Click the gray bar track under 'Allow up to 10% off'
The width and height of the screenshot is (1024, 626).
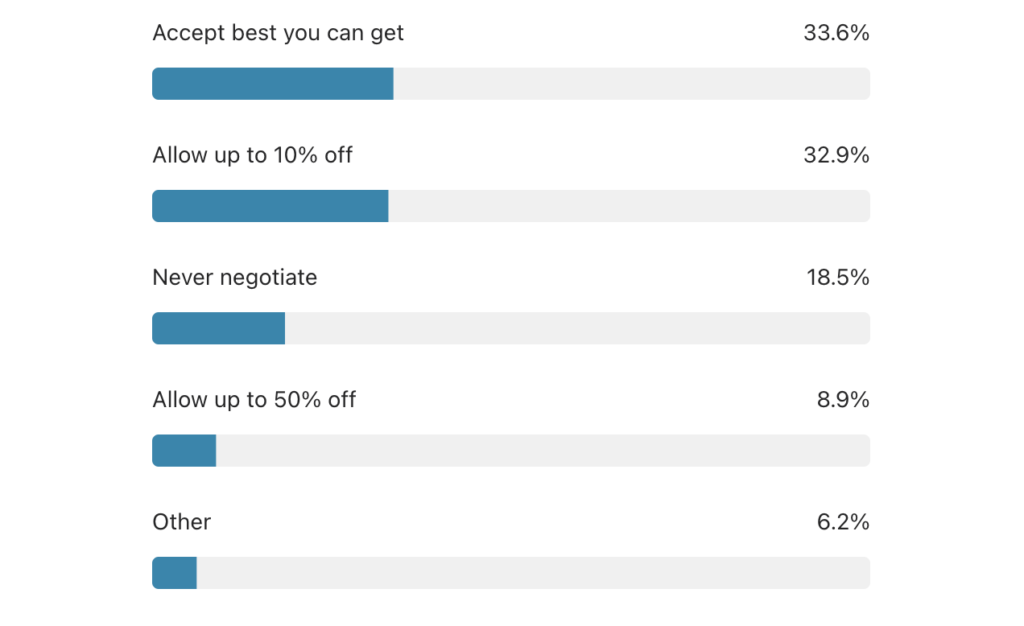pos(629,206)
